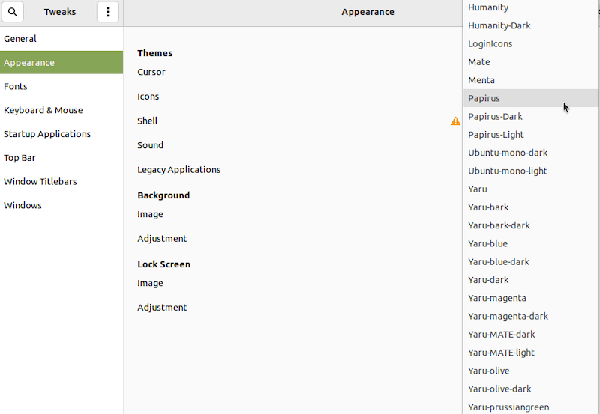The width and height of the screenshot is (600, 414).
Task: Click Adjustment under Lock Screen
Action: coord(162,308)
